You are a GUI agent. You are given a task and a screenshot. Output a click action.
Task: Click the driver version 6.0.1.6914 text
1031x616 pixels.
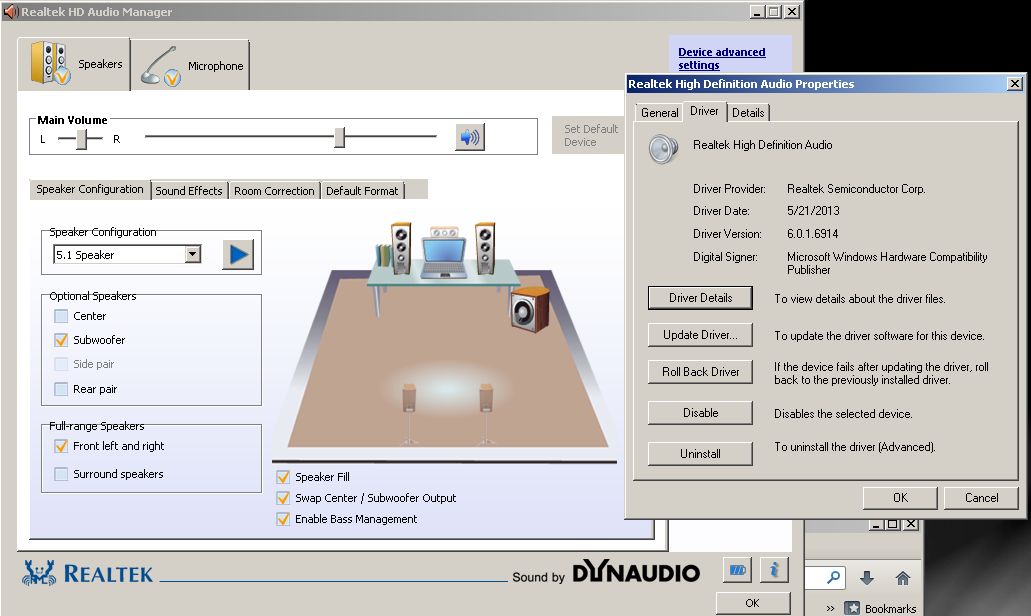click(813, 234)
